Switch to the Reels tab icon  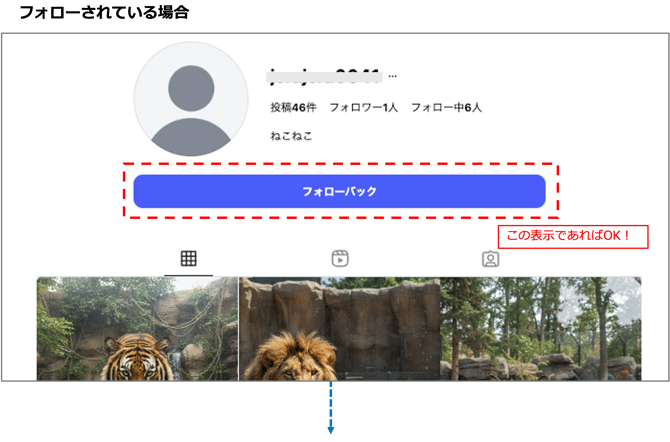click(x=339, y=259)
